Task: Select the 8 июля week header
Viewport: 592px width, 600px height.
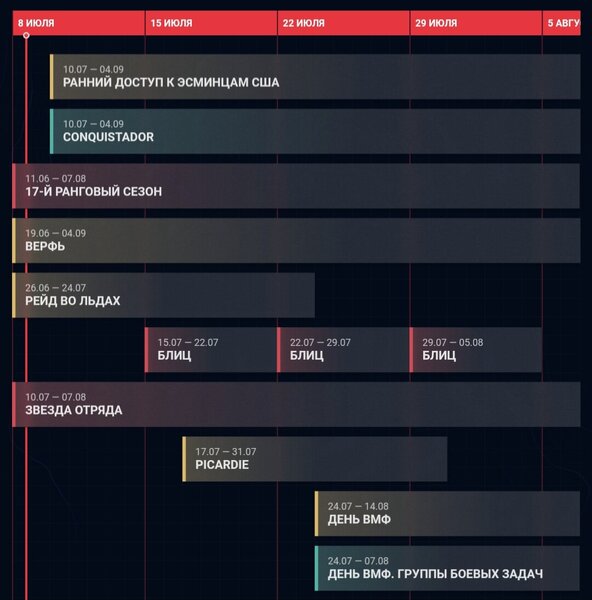Action: 79,23
